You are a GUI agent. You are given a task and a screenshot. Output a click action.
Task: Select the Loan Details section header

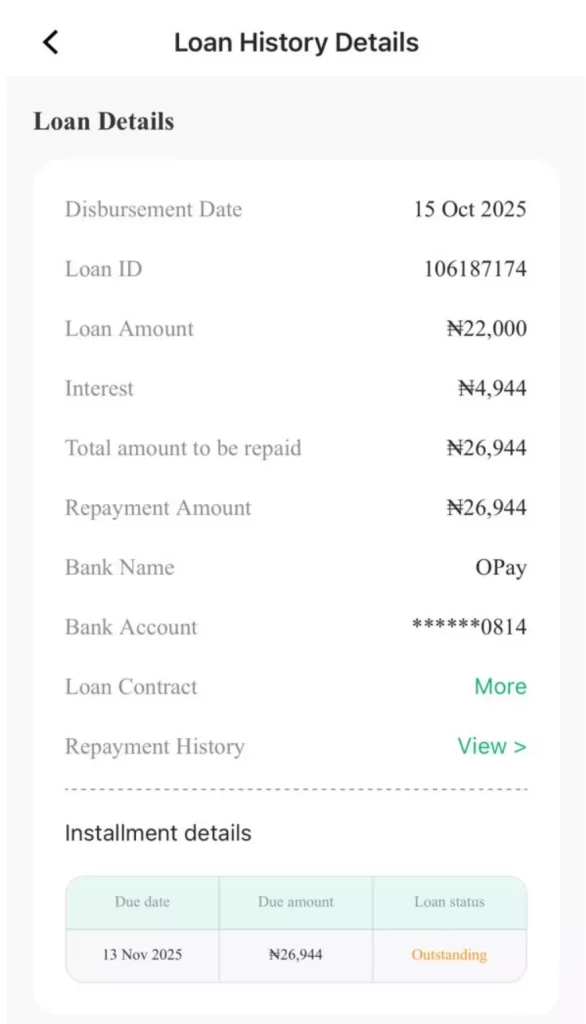(x=105, y=121)
